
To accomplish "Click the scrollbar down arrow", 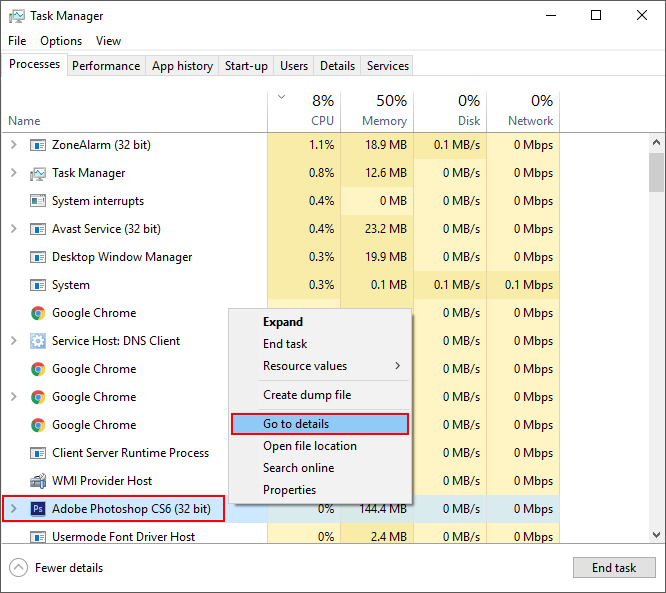I will 656,535.
